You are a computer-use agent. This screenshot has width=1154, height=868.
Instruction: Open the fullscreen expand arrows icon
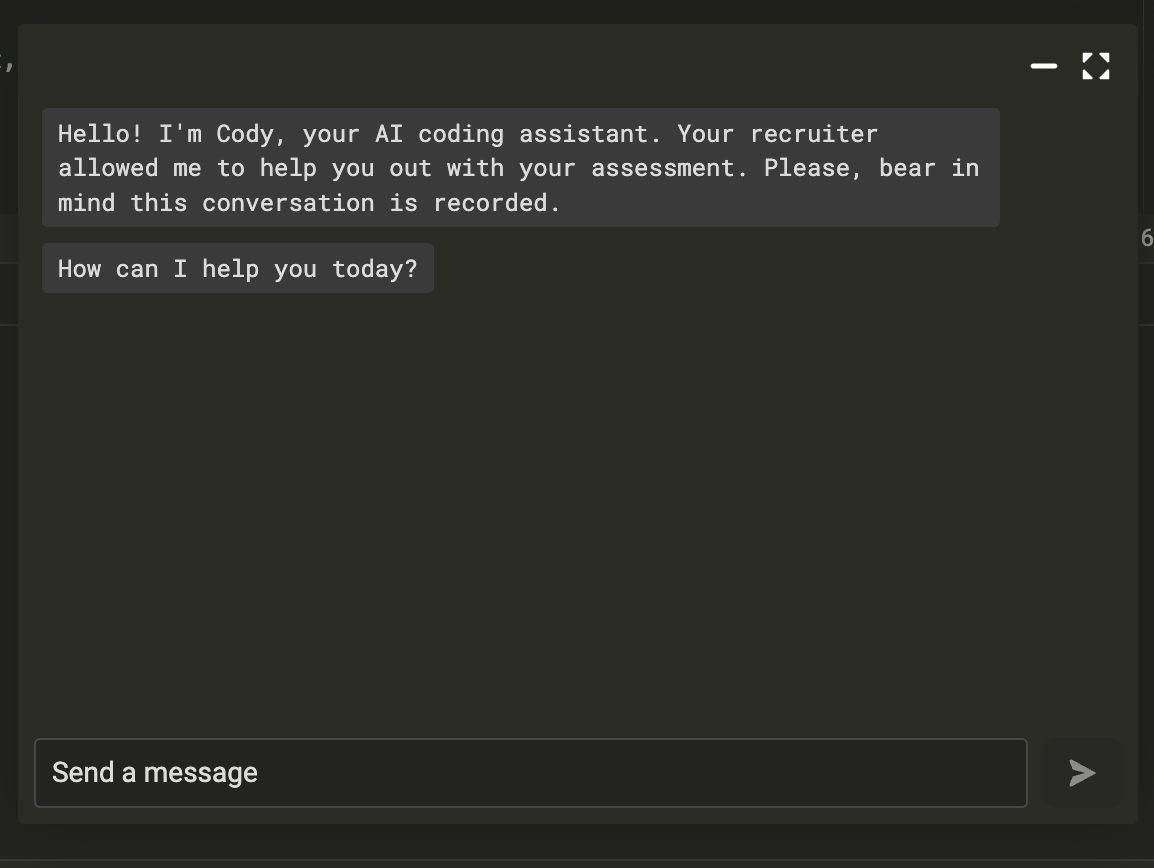coord(1096,66)
